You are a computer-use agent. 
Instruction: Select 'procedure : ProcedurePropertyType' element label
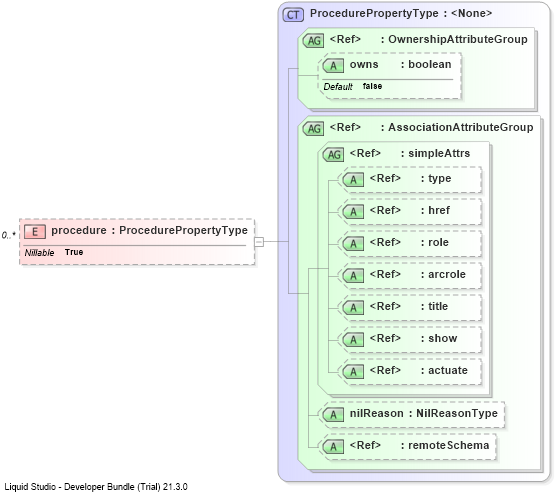pos(149,230)
